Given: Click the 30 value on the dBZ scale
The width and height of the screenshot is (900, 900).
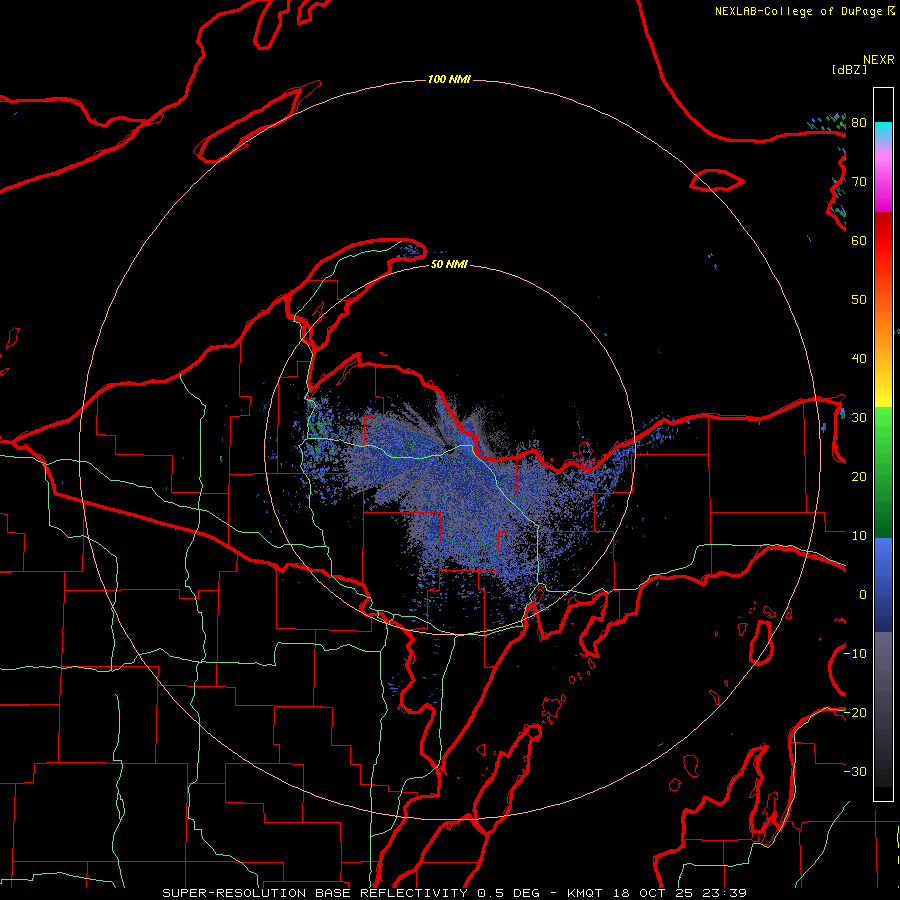Looking at the screenshot, I should (859, 418).
